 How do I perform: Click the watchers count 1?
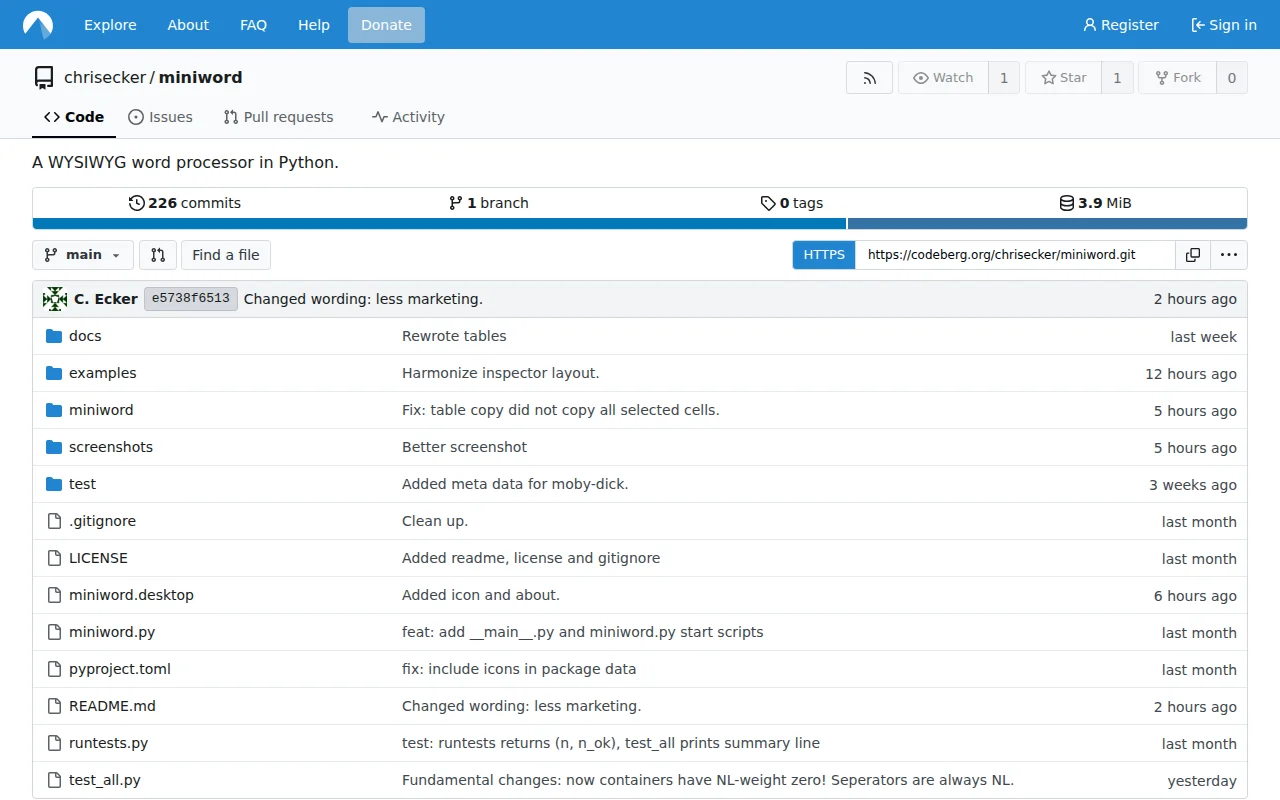pos(1004,78)
